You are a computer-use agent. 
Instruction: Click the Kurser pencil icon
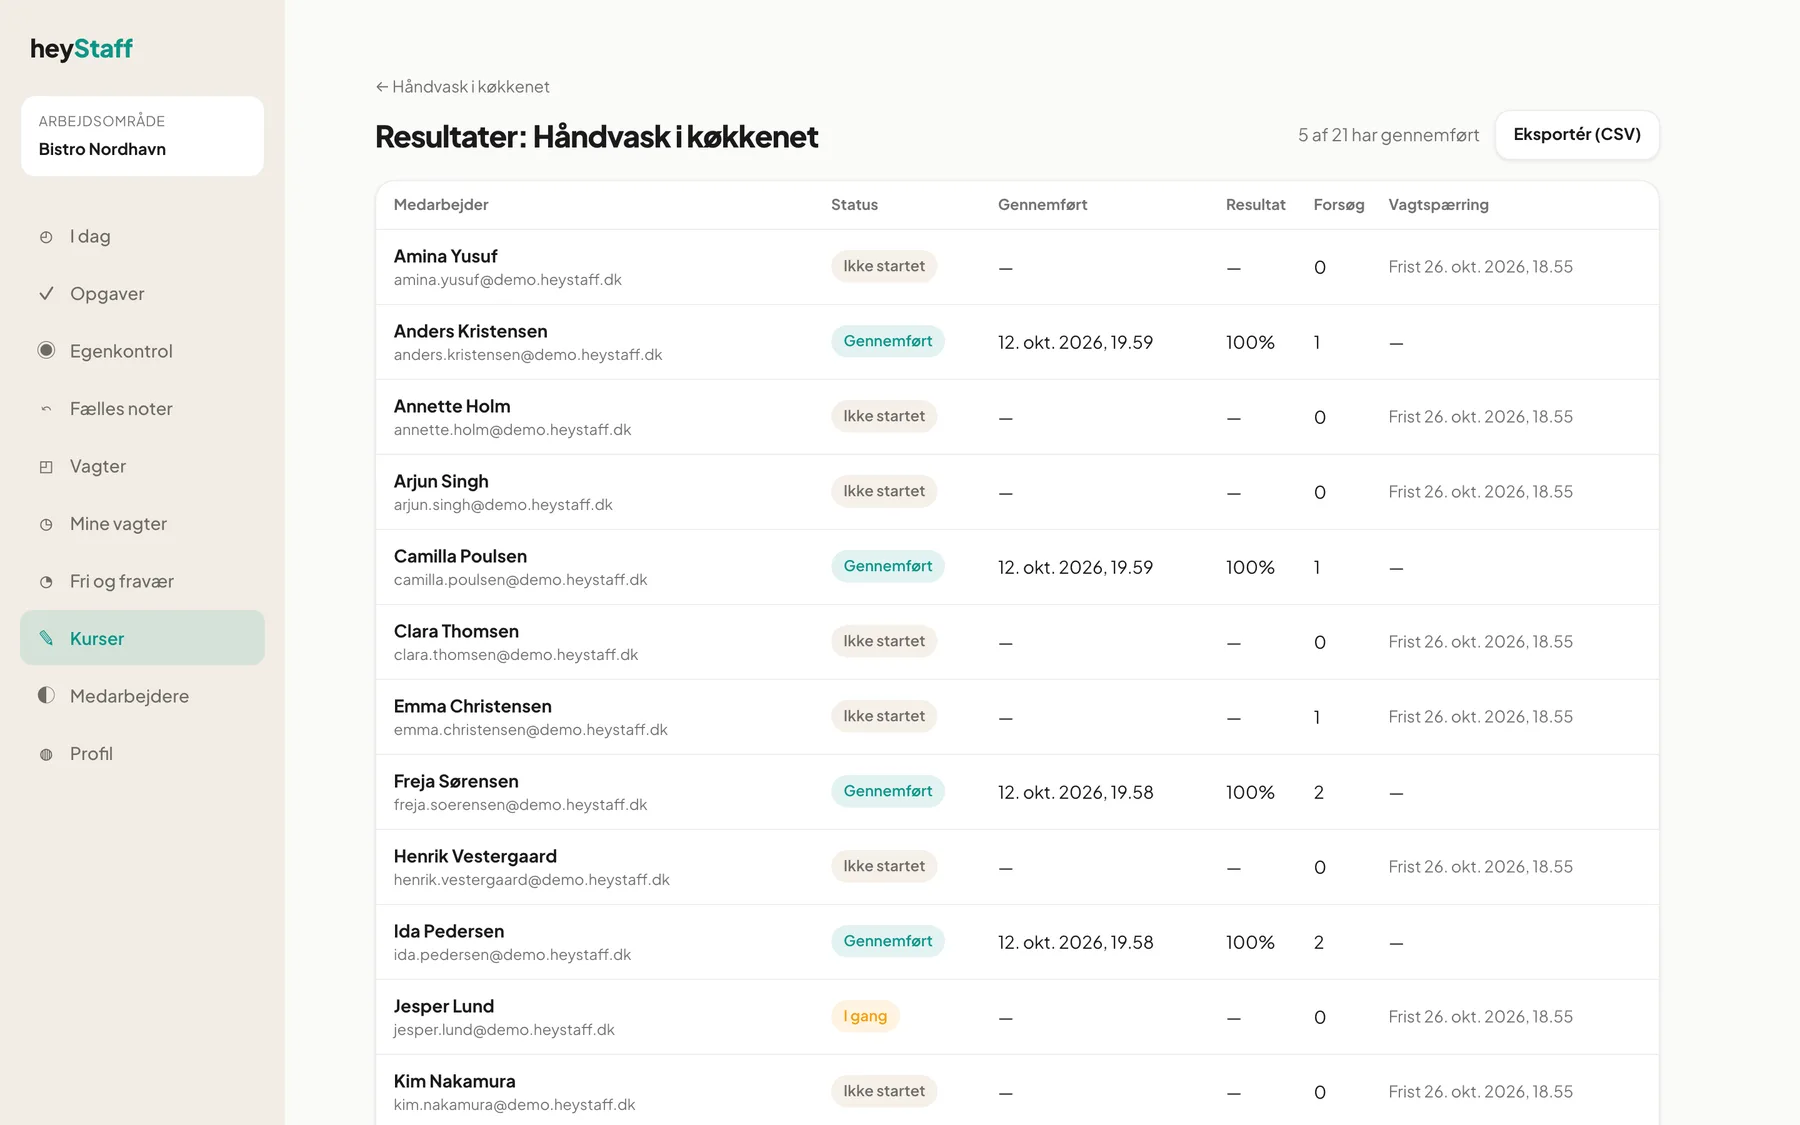tap(46, 638)
